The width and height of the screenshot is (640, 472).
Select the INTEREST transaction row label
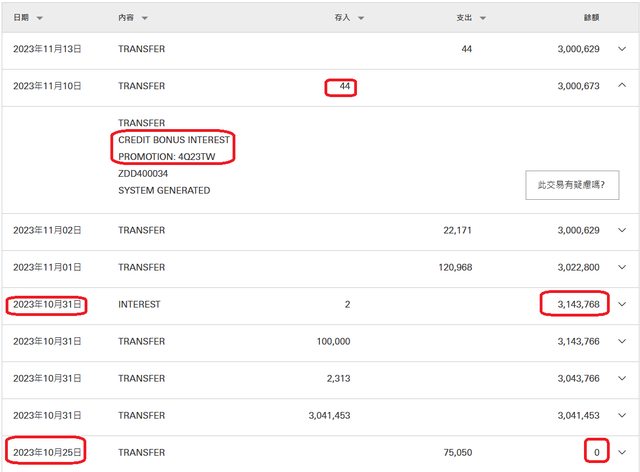[139, 304]
